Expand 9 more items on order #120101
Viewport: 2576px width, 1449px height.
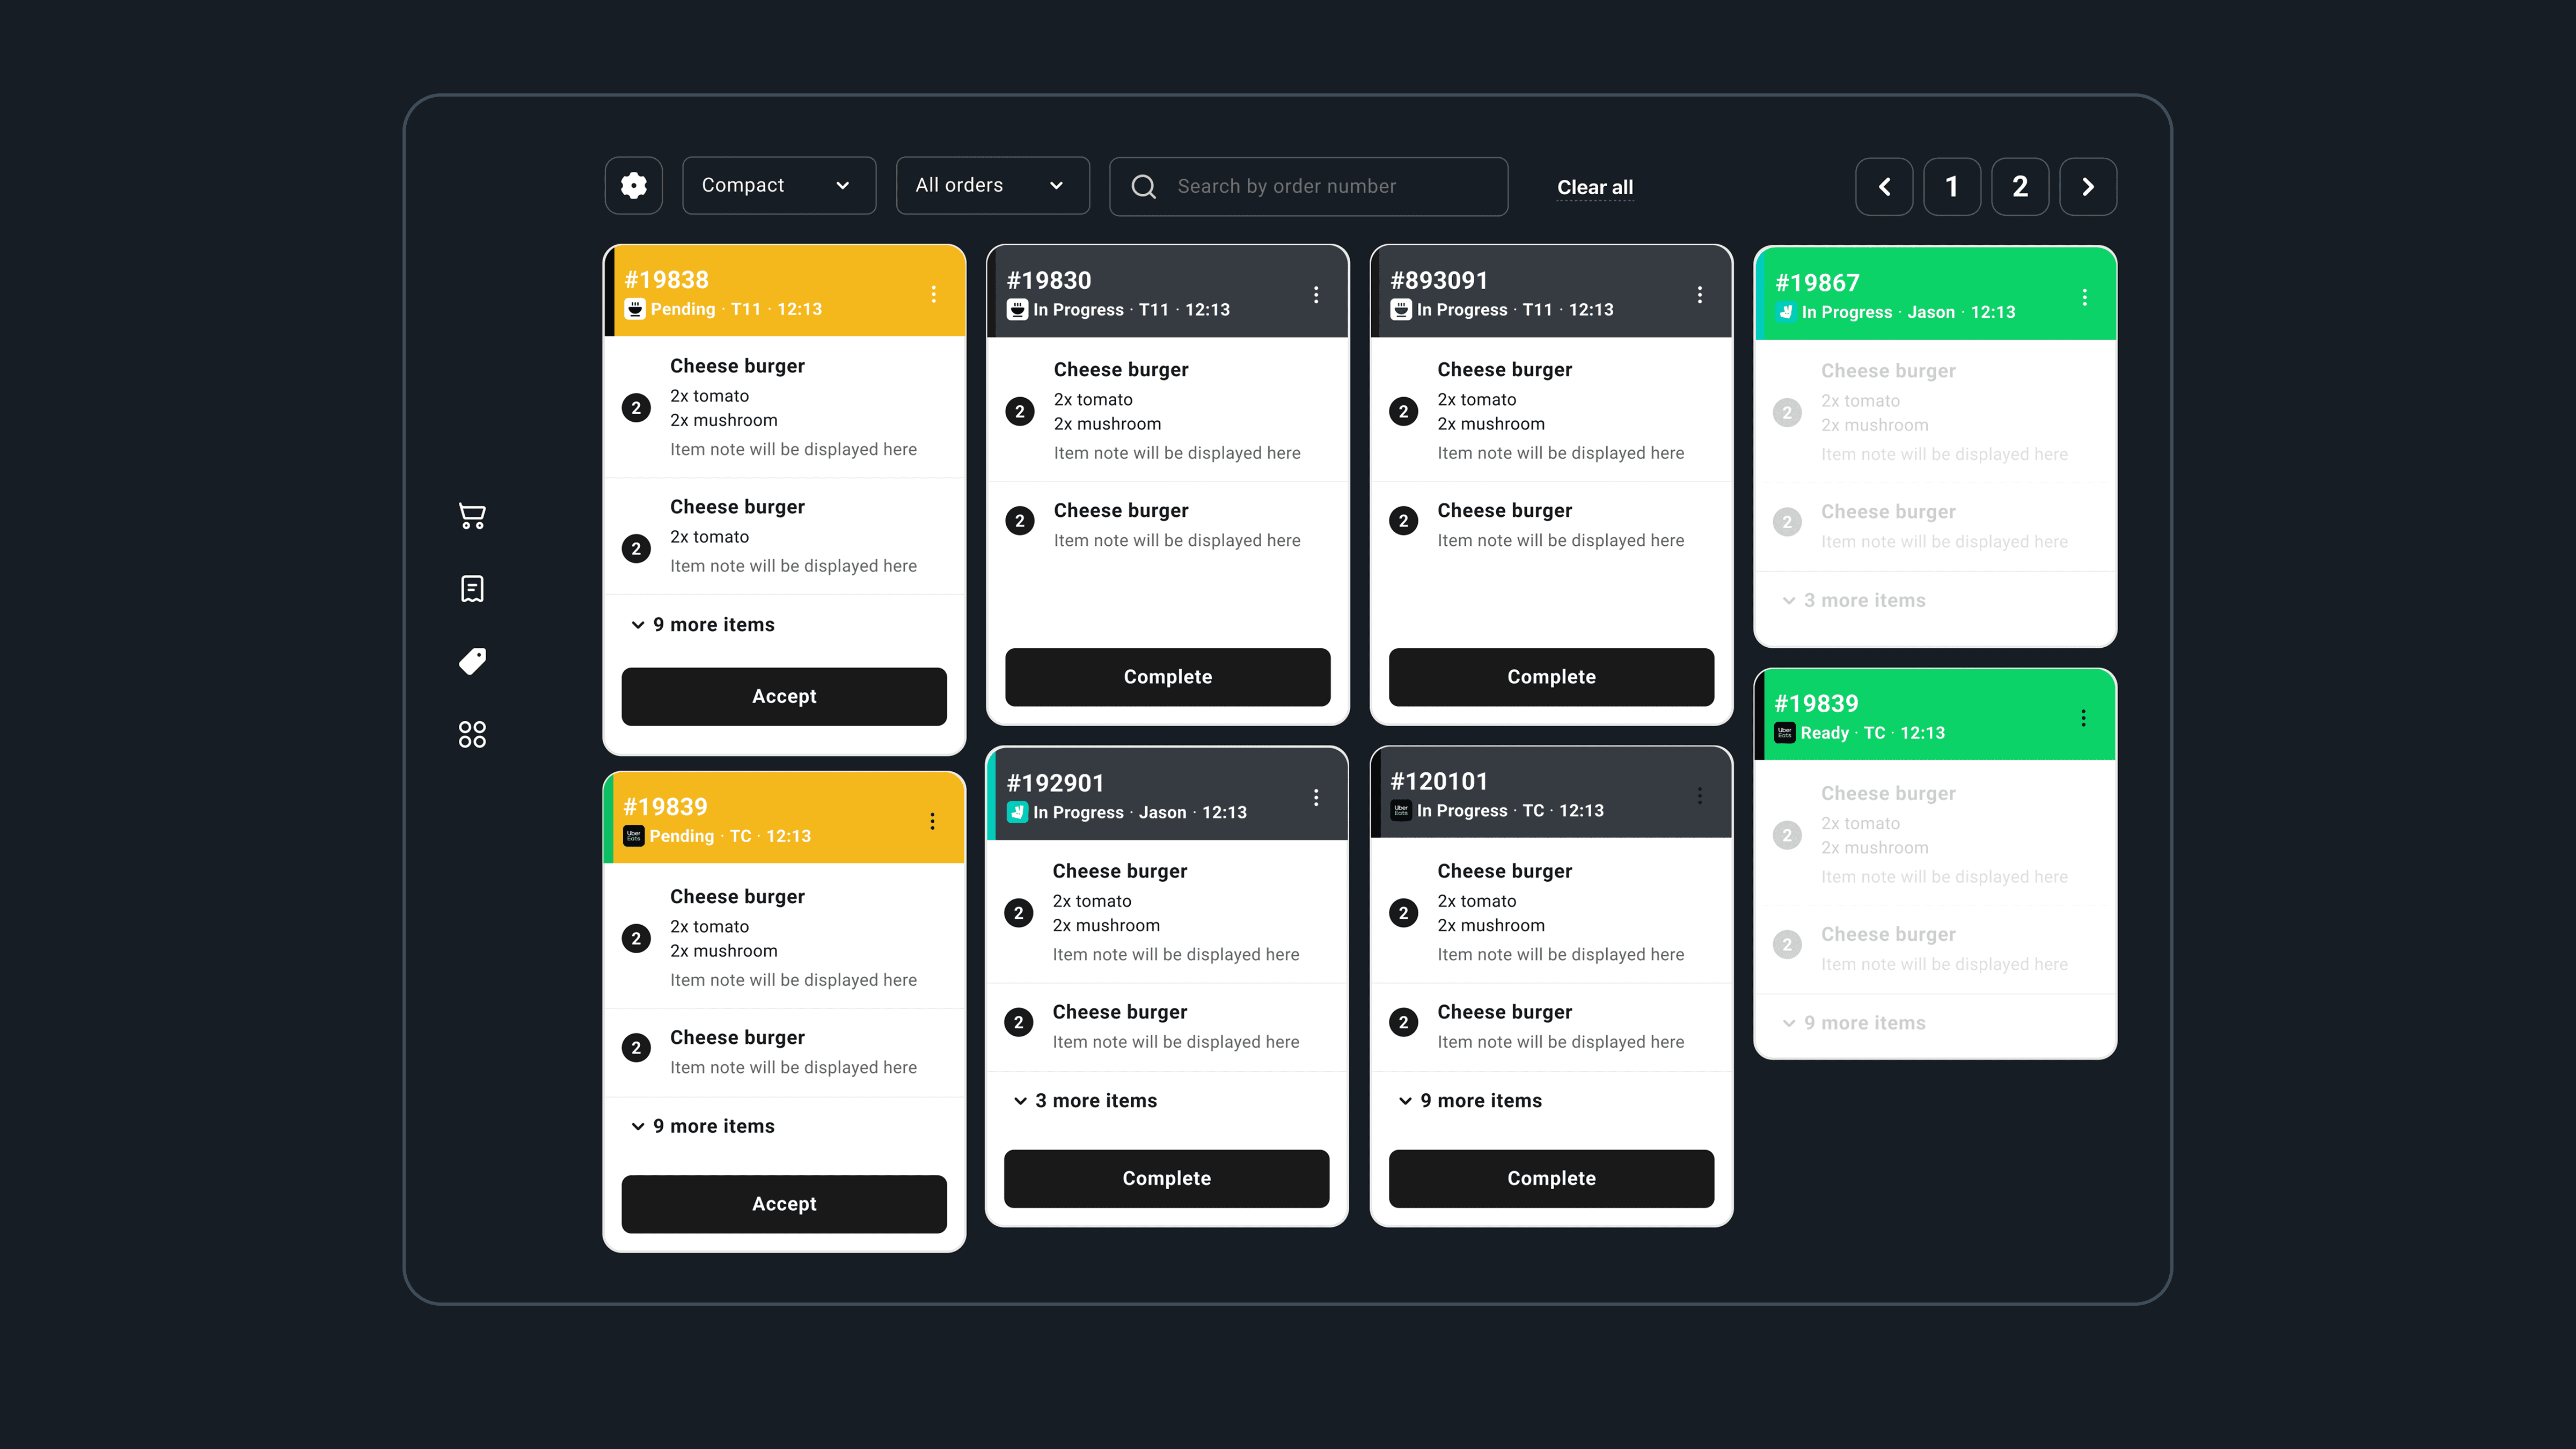pos(1470,1101)
